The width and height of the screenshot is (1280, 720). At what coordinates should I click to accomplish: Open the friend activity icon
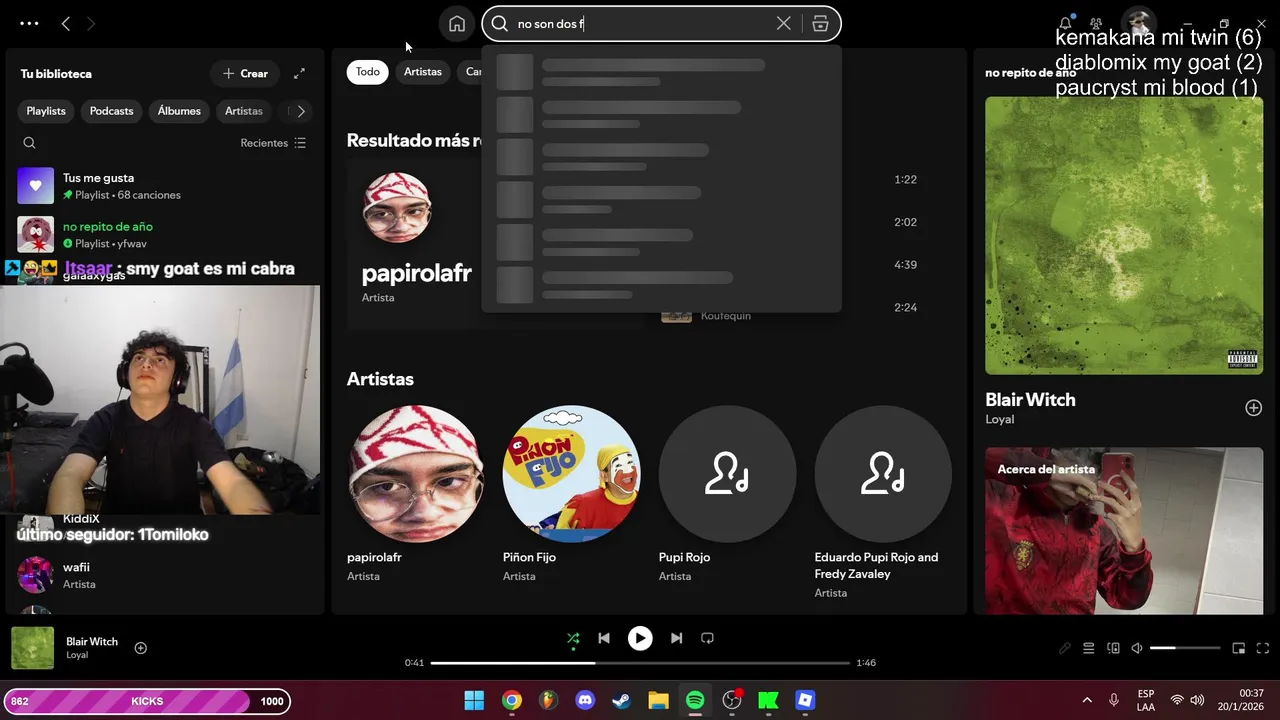click(x=1096, y=23)
